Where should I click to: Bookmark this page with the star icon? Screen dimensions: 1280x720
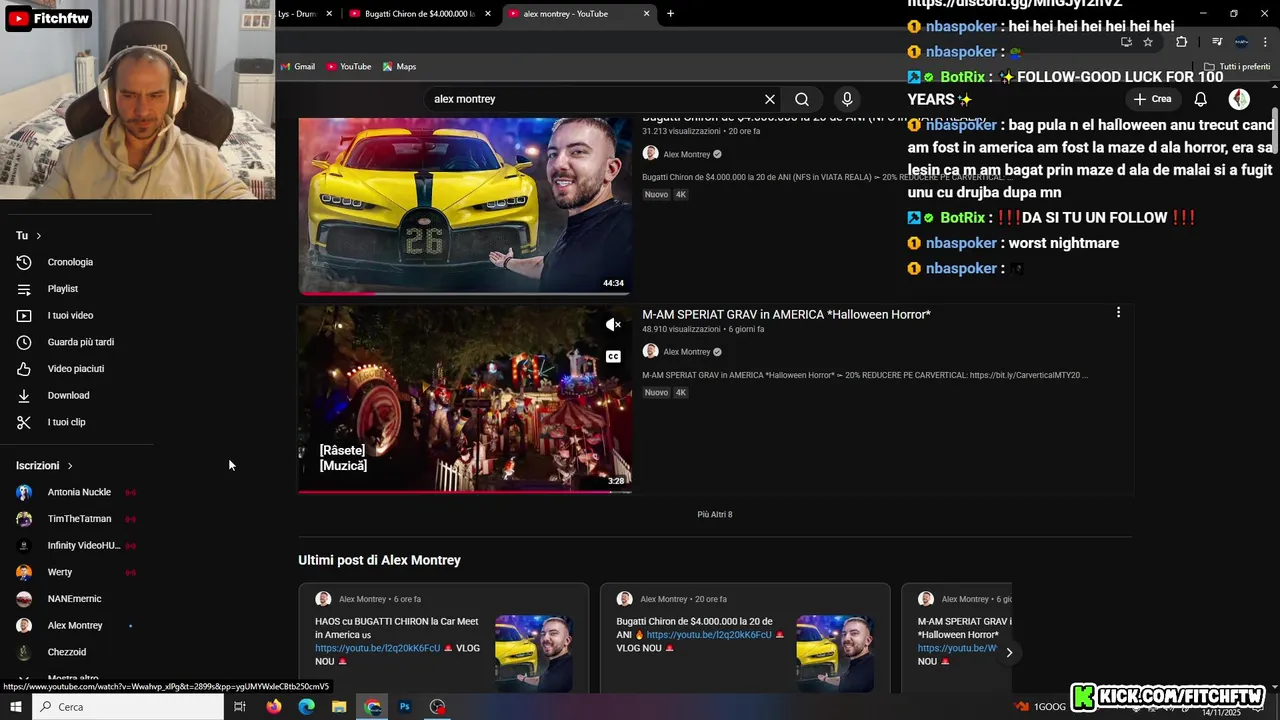[1148, 42]
